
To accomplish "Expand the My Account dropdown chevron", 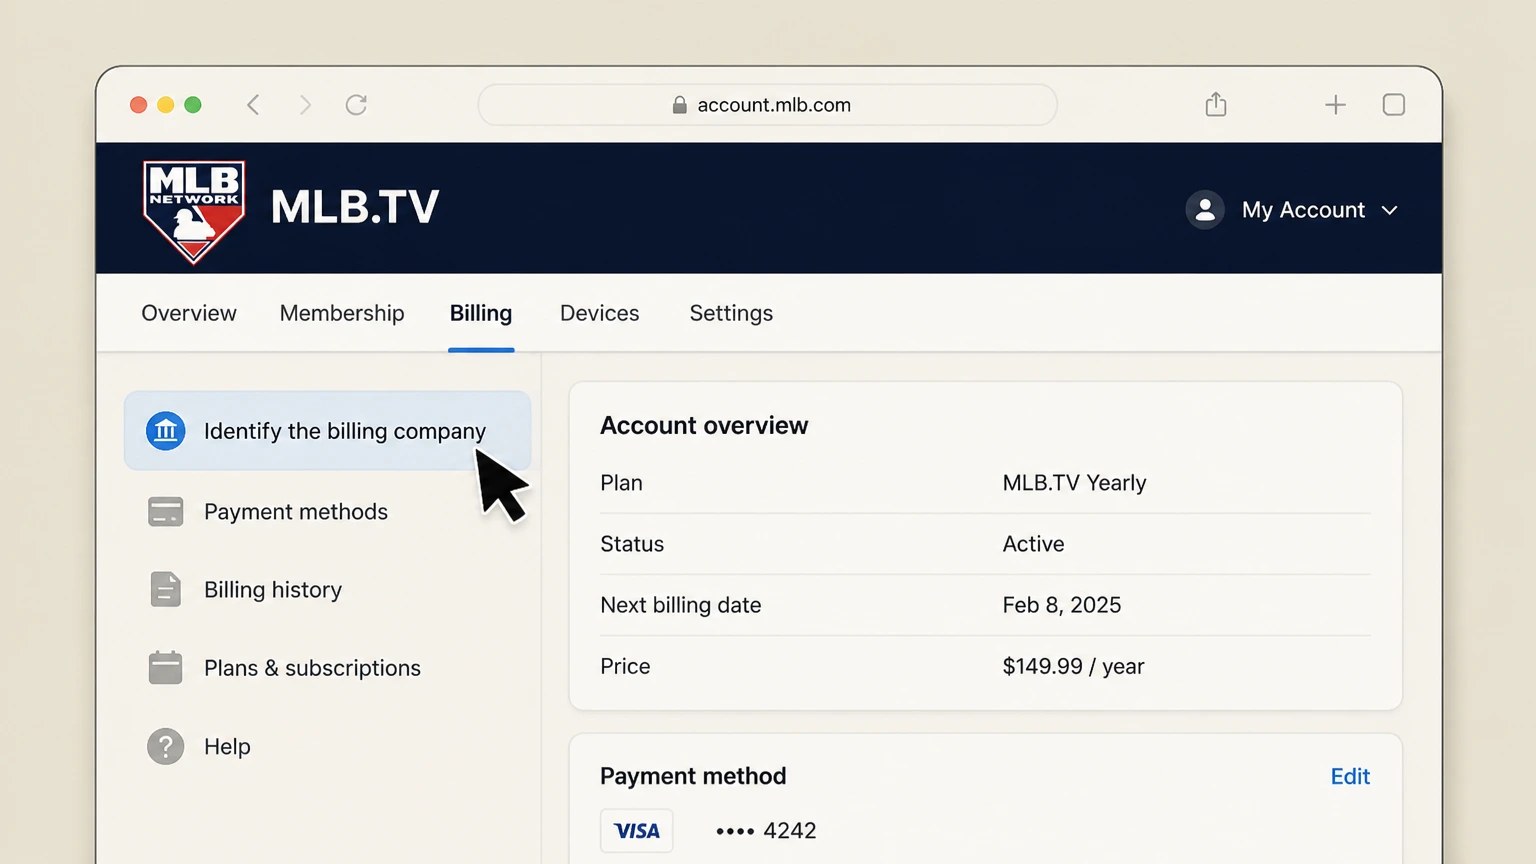I will pos(1389,210).
